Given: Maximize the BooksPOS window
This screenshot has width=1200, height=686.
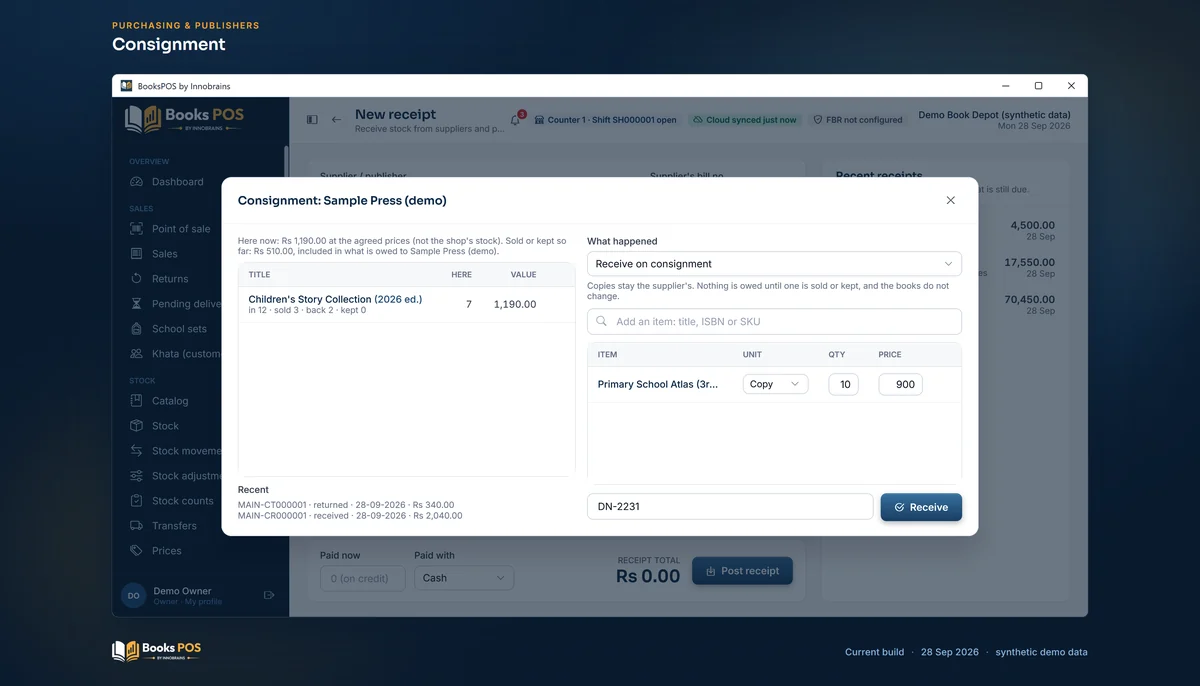Looking at the screenshot, I should click(x=1038, y=86).
